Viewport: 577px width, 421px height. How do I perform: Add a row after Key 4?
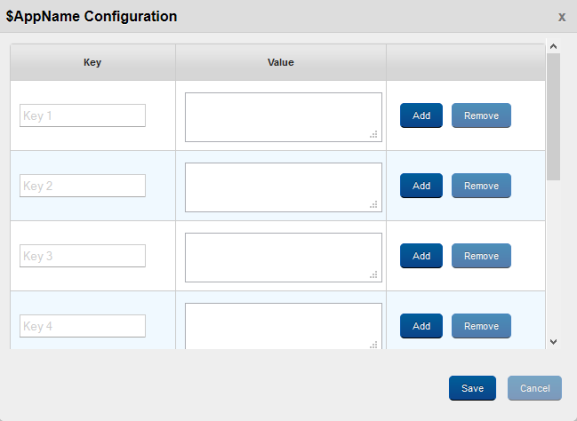[421, 326]
